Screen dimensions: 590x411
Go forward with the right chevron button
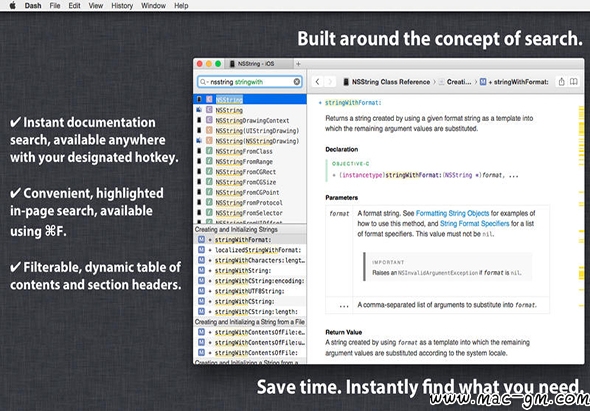(330, 82)
